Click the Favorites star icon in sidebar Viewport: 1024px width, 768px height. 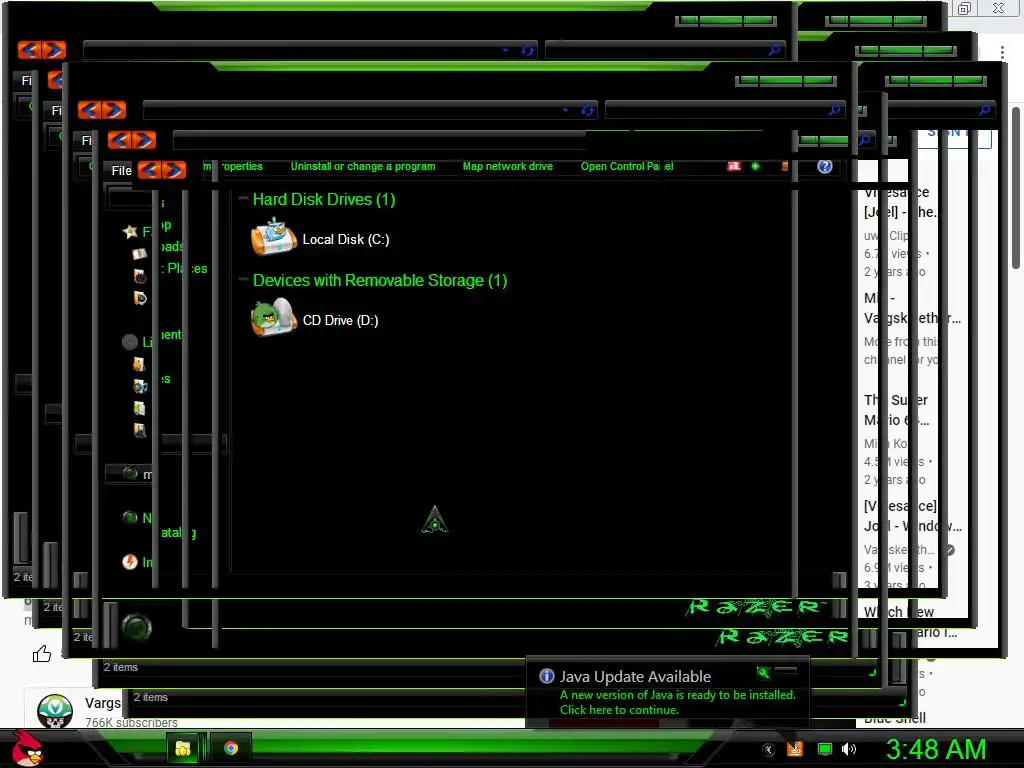tap(130, 231)
